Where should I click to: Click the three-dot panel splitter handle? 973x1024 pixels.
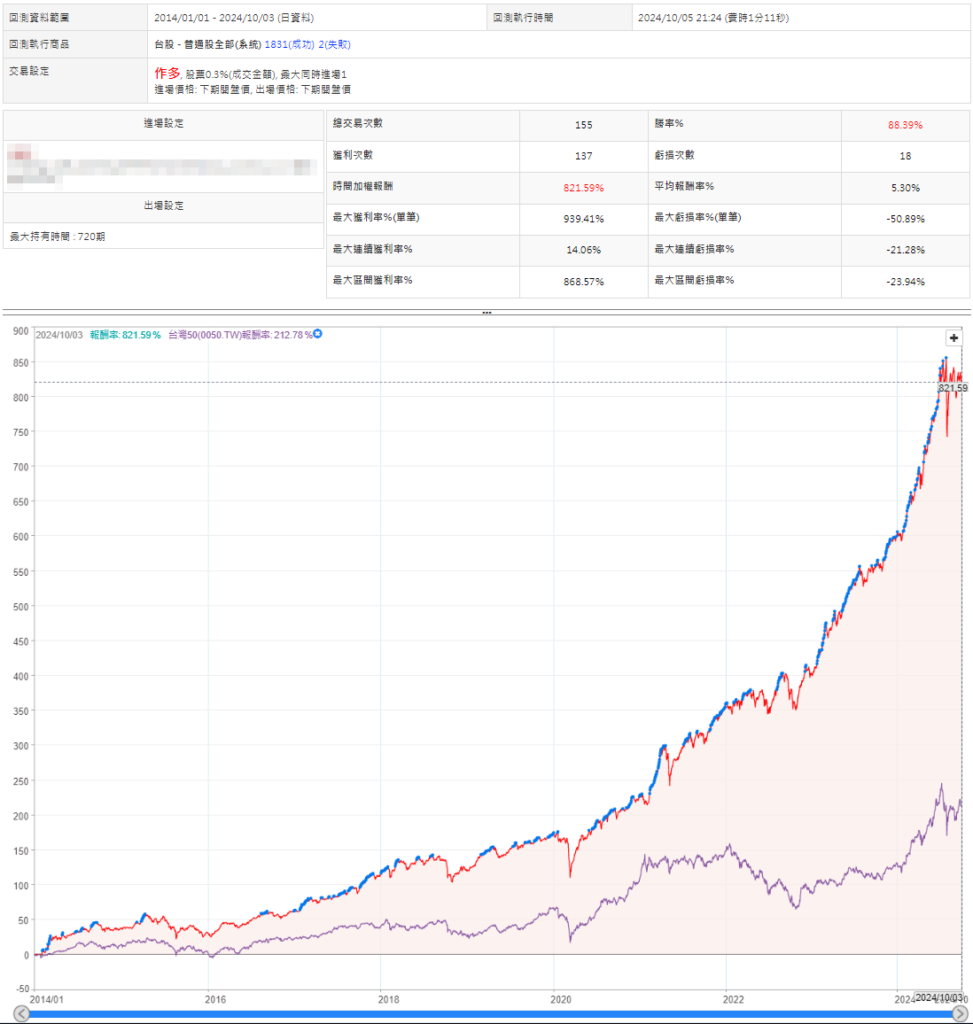click(x=487, y=313)
